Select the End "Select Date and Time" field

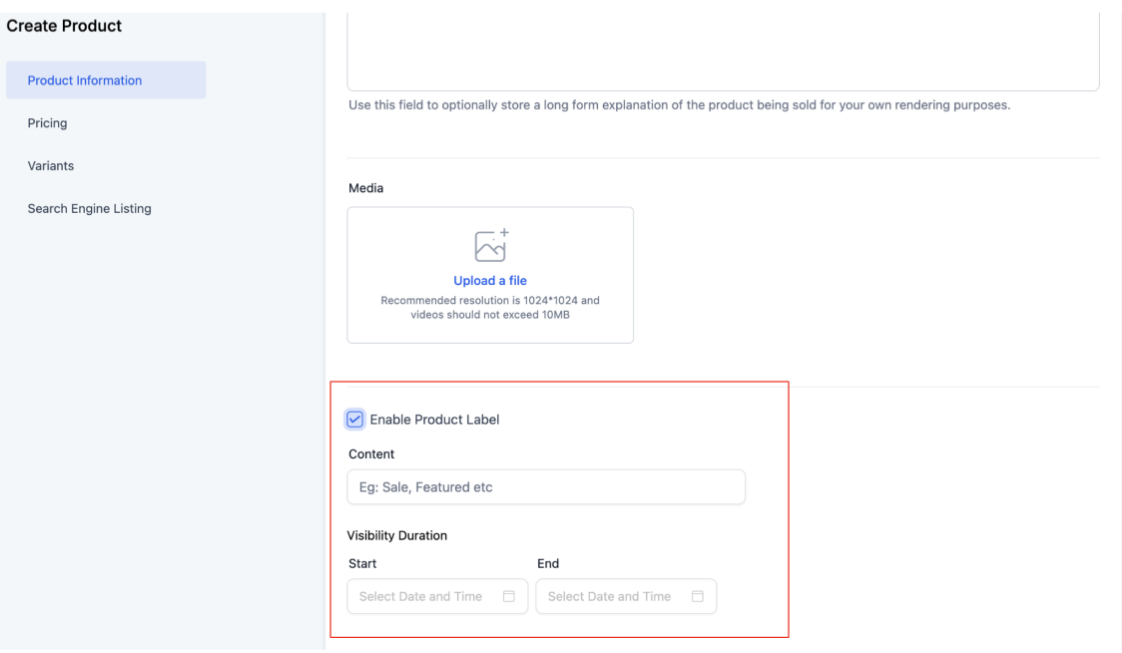click(x=610, y=597)
